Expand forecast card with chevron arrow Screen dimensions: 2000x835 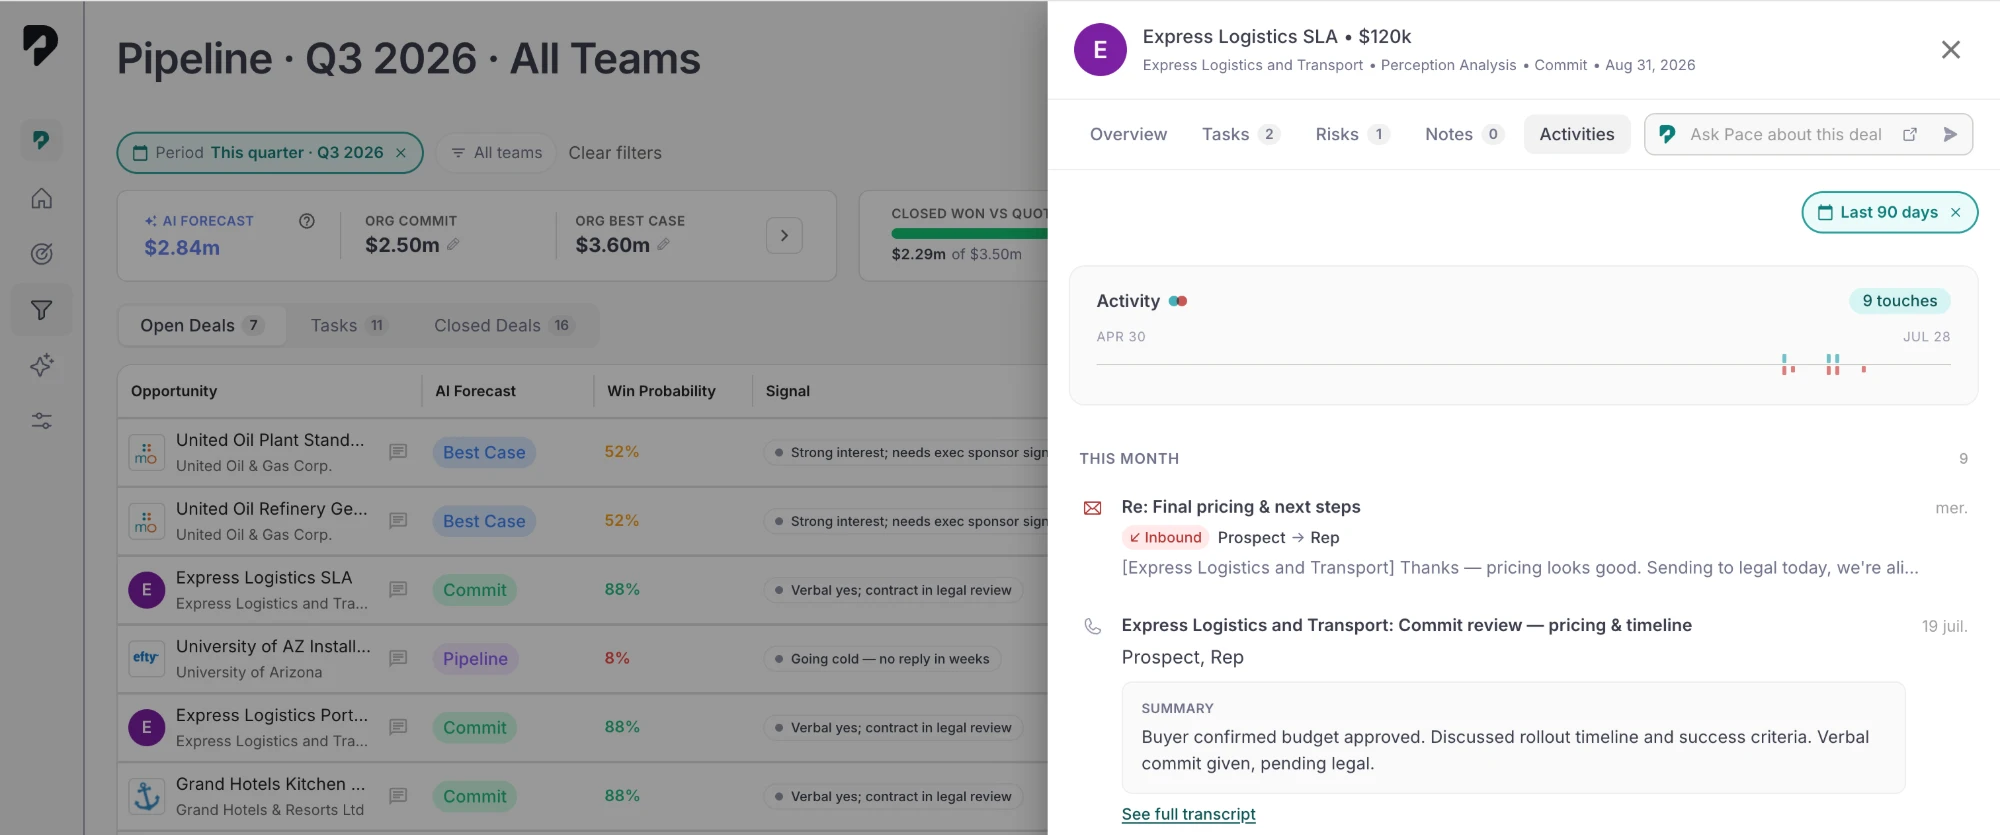pos(784,236)
